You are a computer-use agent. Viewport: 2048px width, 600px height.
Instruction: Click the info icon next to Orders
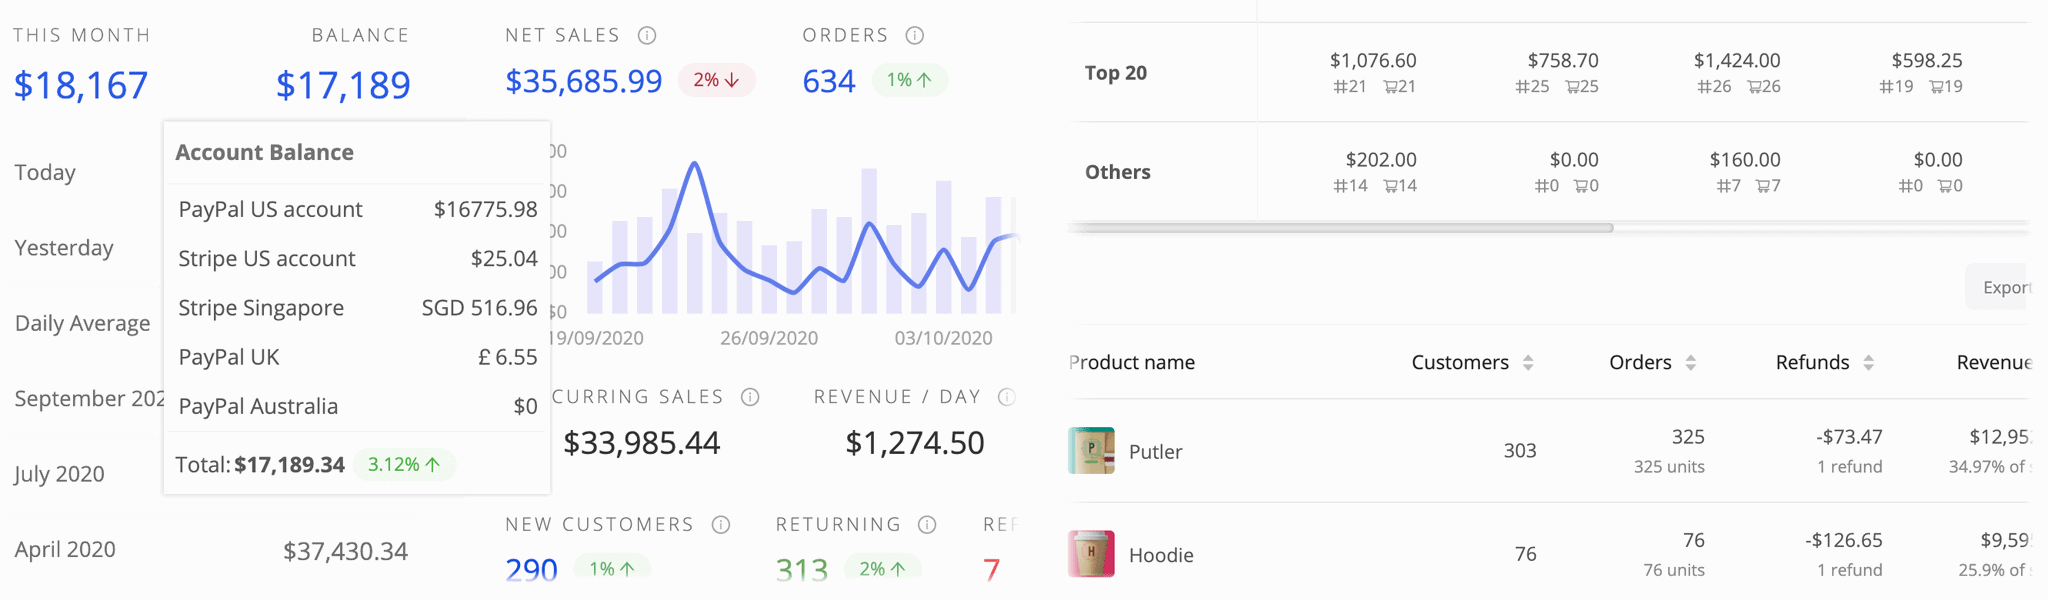(914, 36)
